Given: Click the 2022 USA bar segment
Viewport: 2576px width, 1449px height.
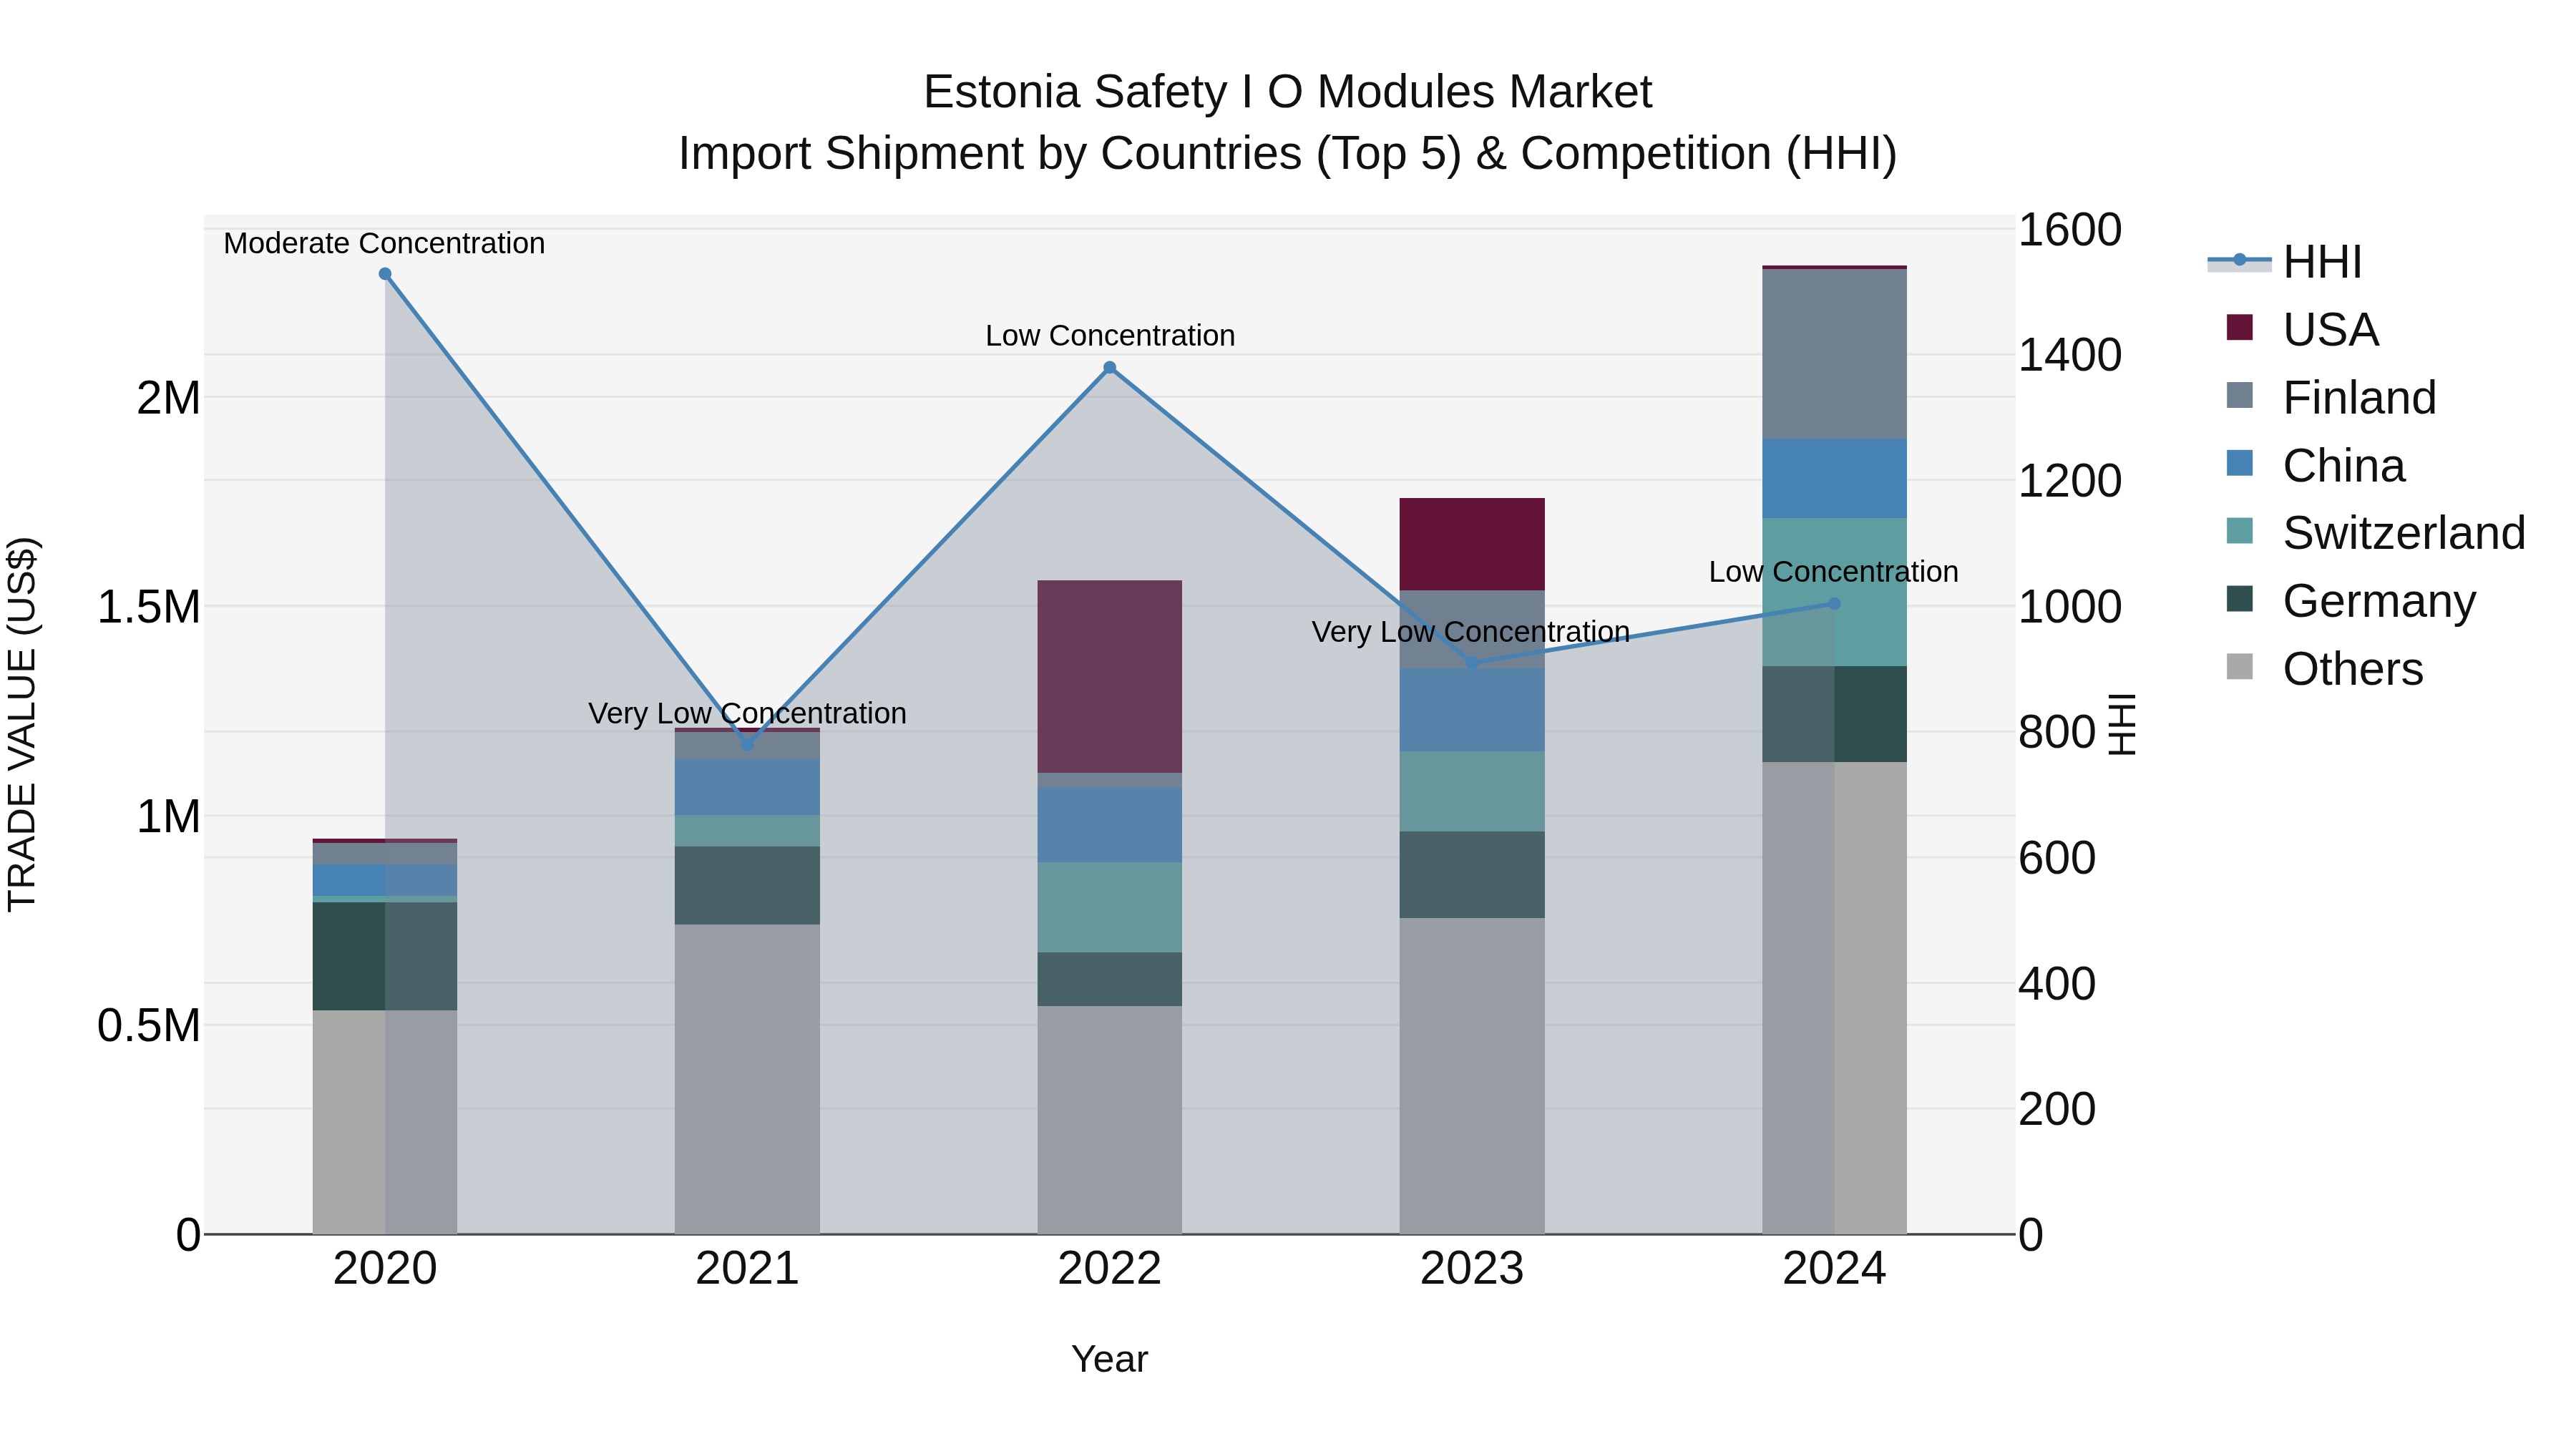Looking at the screenshot, I should click(x=1109, y=676).
